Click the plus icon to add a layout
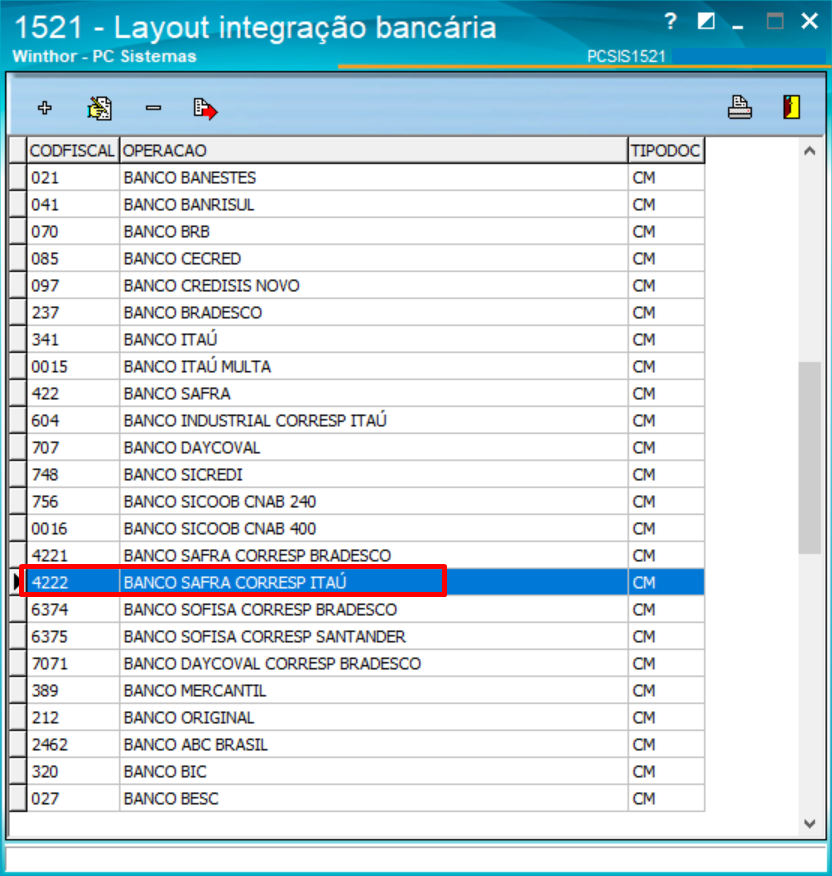This screenshot has width=832, height=876. click(45, 108)
